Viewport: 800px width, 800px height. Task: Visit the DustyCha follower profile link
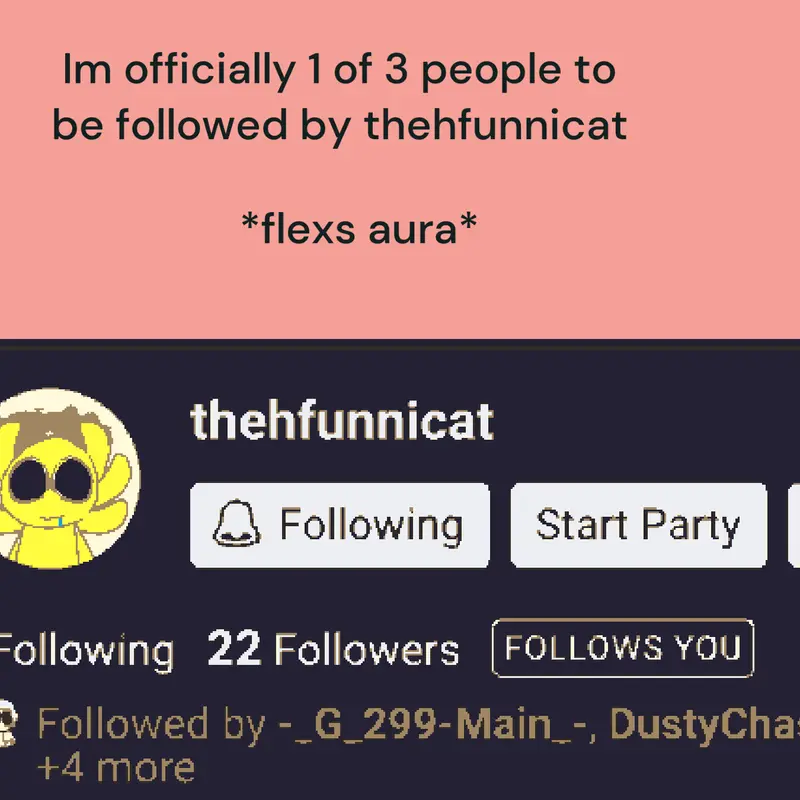click(705, 724)
